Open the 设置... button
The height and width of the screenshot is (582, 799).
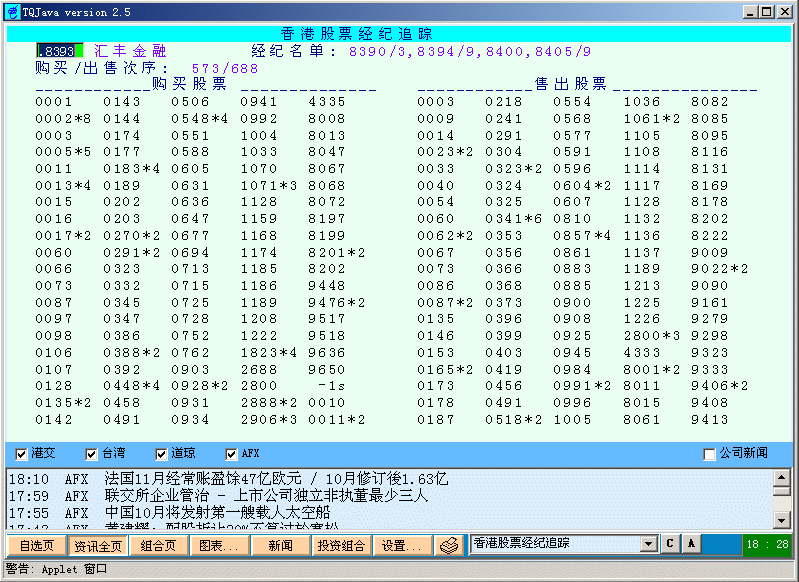click(x=402, y=546)
